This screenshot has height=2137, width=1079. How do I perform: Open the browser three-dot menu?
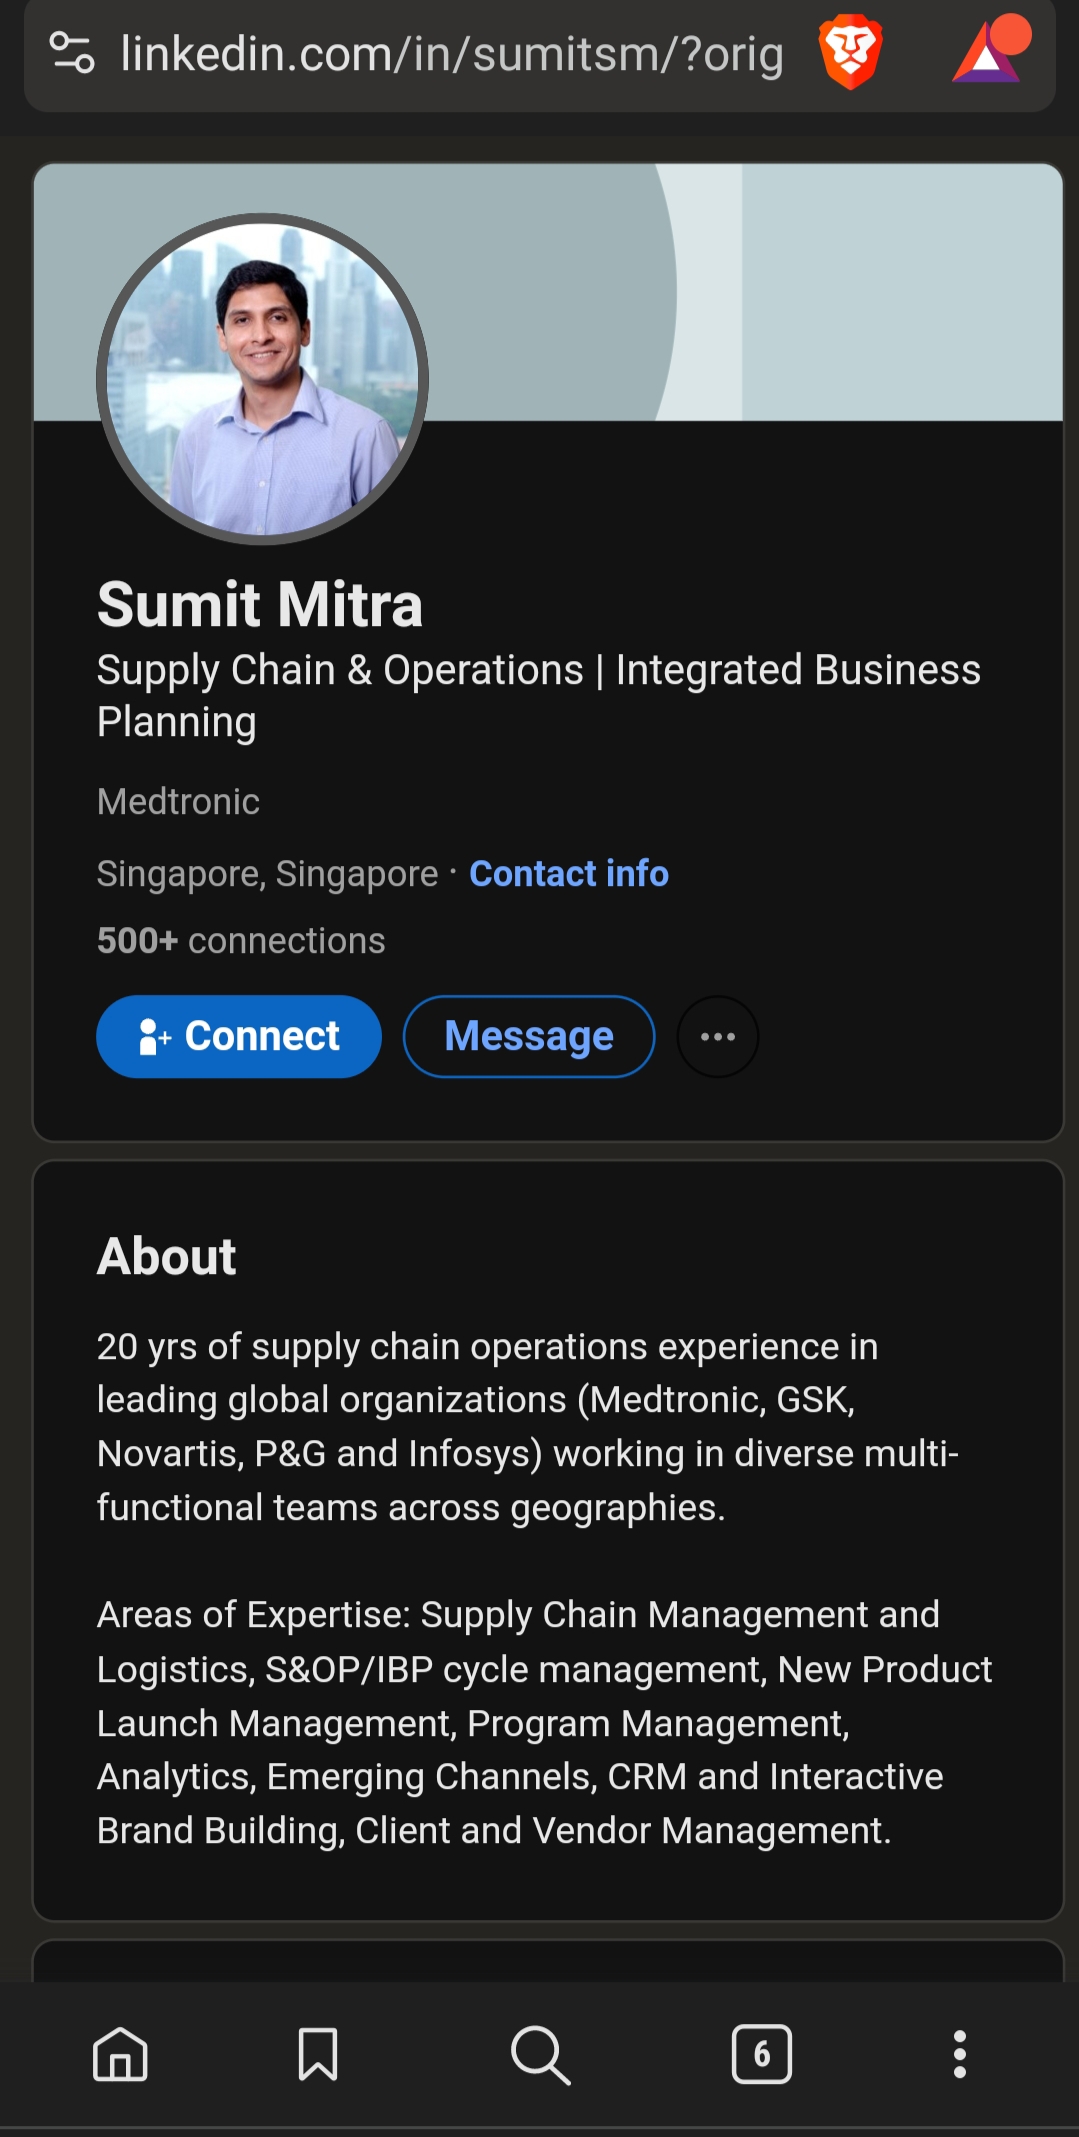click(959, 2055)
